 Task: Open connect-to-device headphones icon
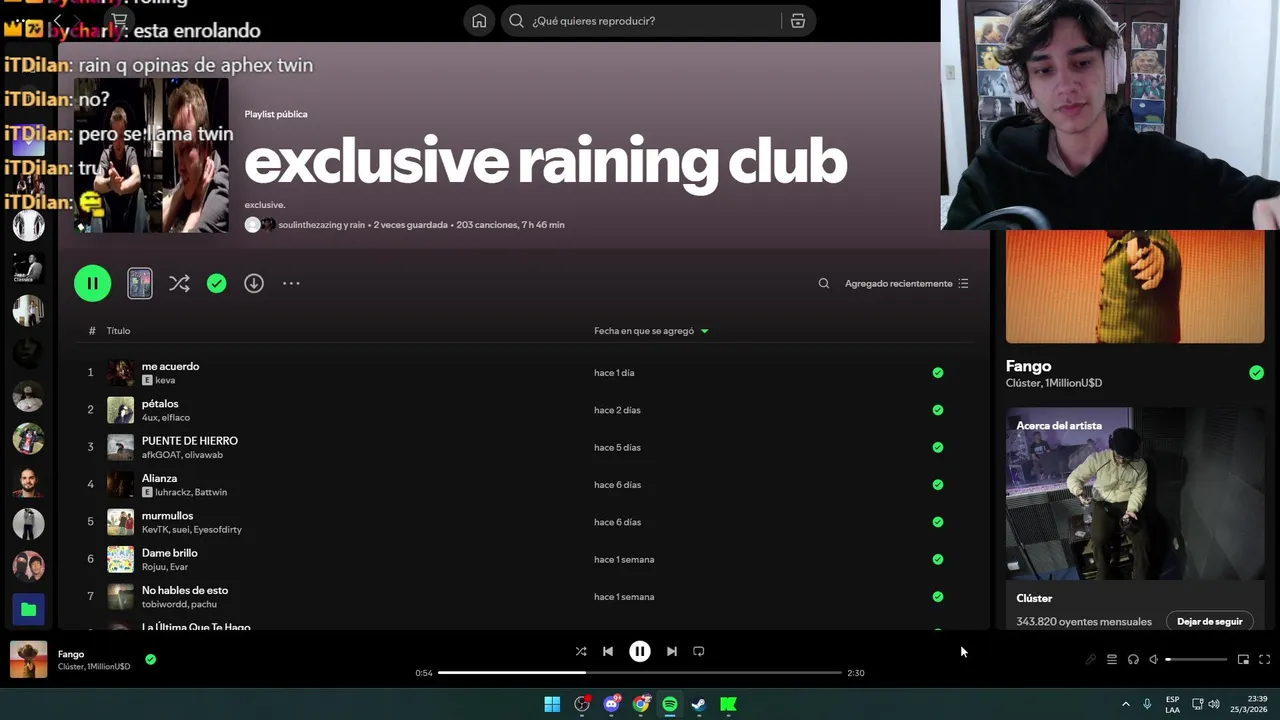point(1133,659)
